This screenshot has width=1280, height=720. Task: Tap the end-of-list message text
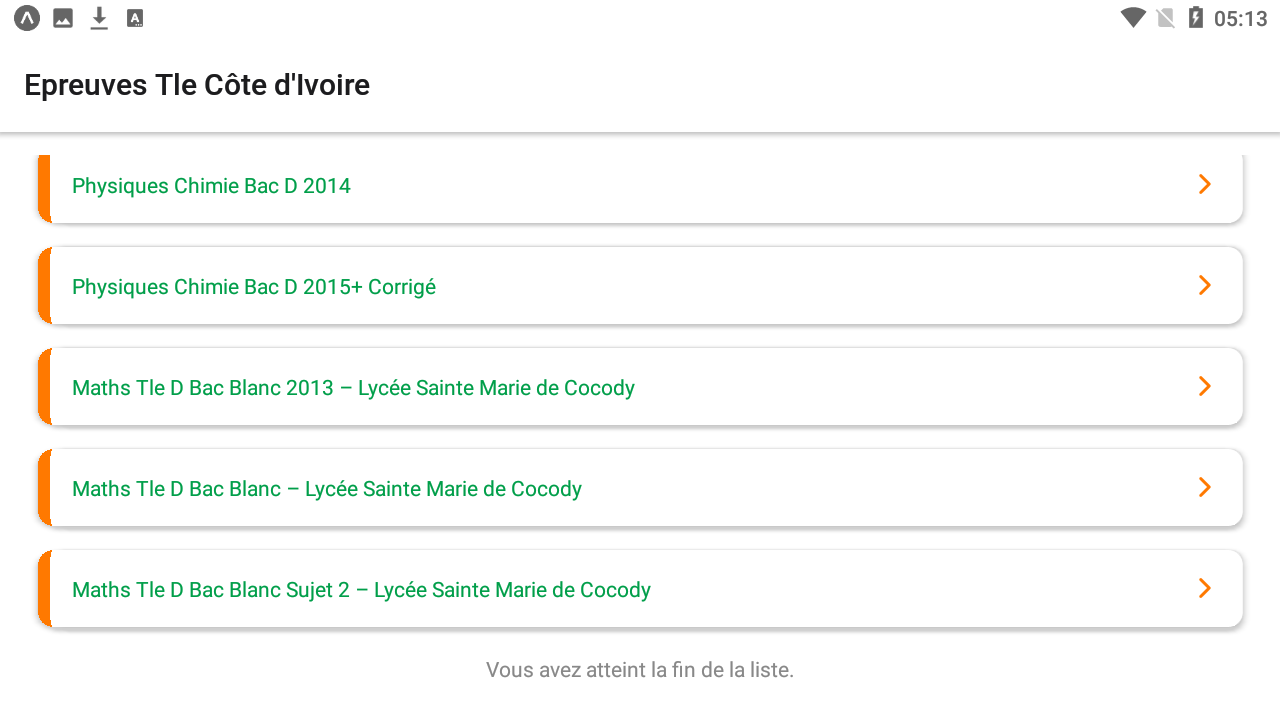click(640, 670)
